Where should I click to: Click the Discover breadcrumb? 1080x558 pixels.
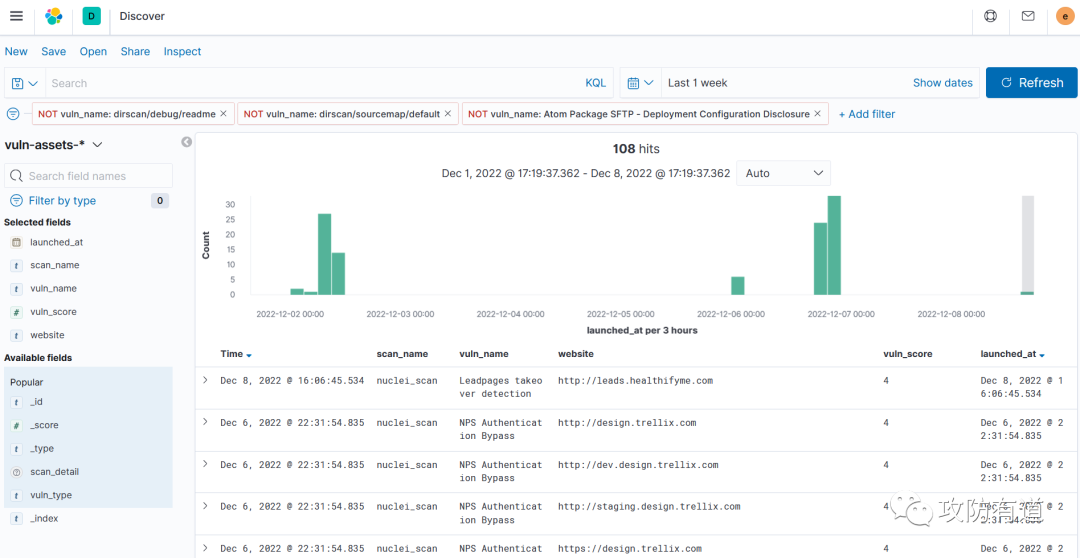(x=142, y=16)
